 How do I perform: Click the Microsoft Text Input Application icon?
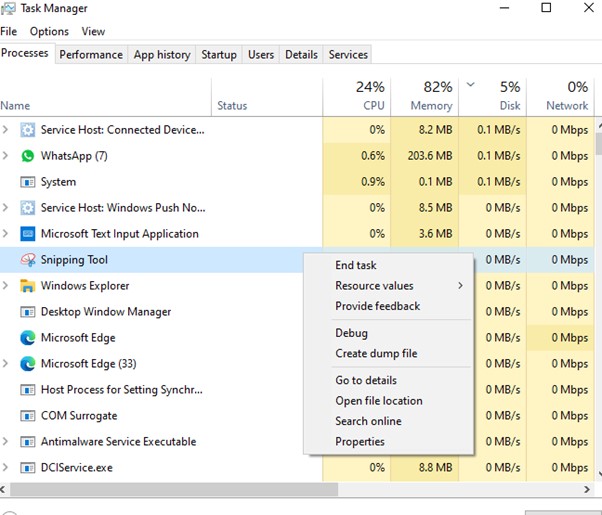(x=28, y=234)
